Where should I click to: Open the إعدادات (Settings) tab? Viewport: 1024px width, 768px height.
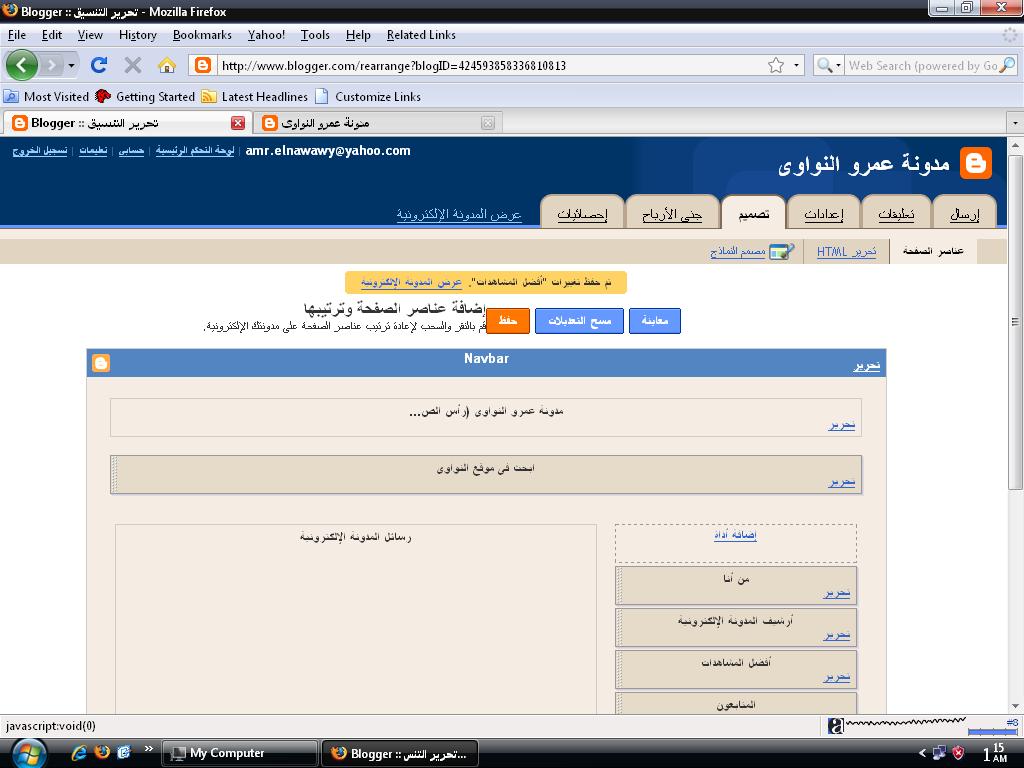coord(824,213)
